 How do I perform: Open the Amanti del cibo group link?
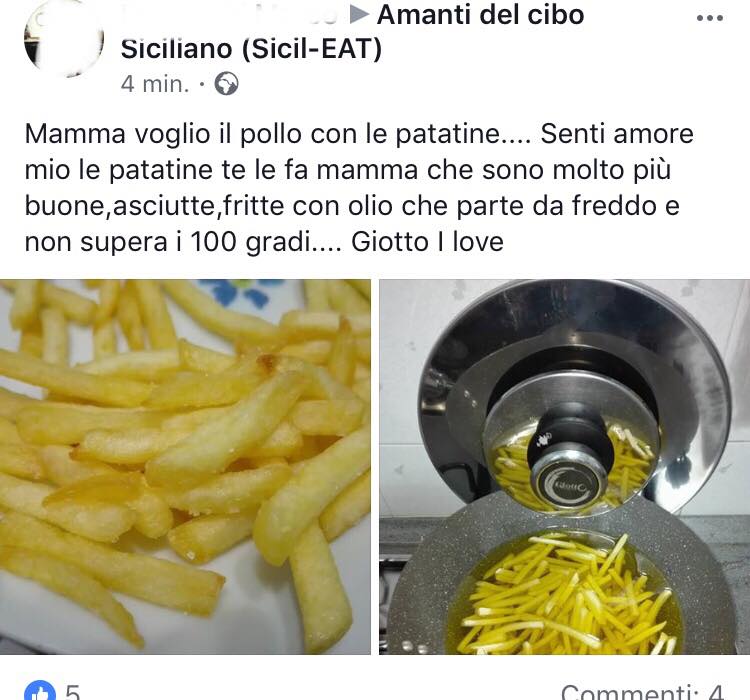coord(480,14)
